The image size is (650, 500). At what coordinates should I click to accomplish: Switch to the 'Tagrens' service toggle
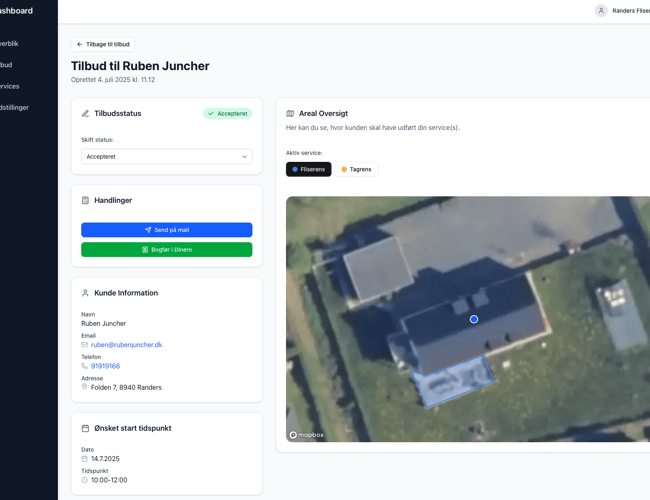click(357, 169)
